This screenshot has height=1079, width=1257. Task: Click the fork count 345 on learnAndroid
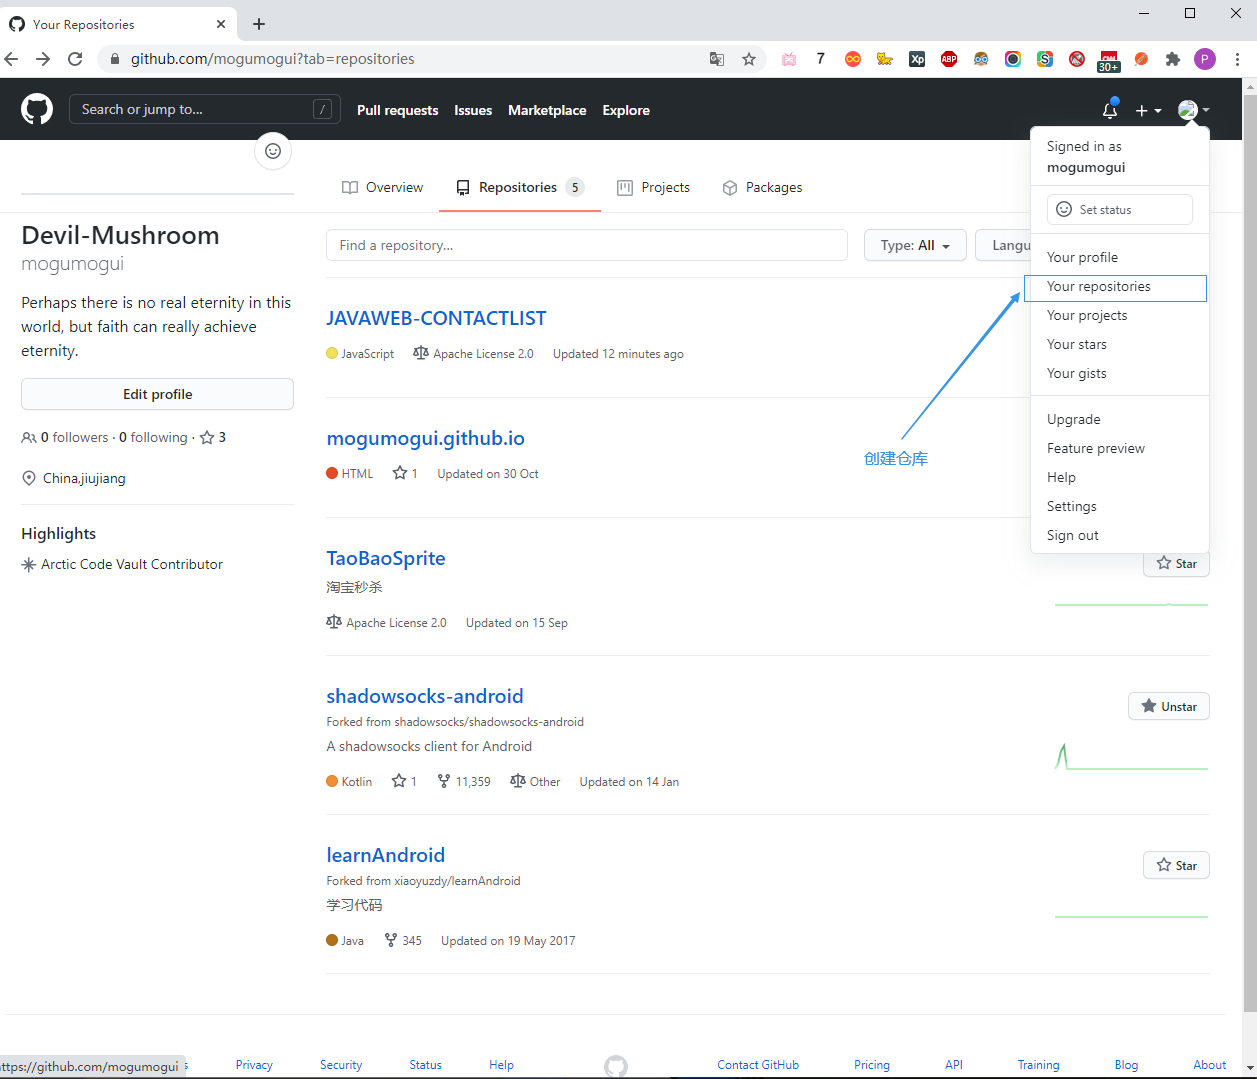(403, 940)
